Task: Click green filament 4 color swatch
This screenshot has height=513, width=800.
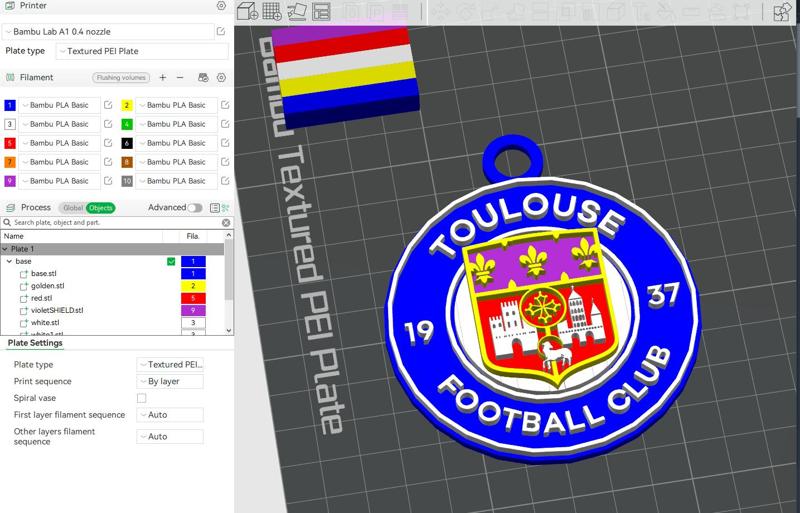Action: coord(127,124)
